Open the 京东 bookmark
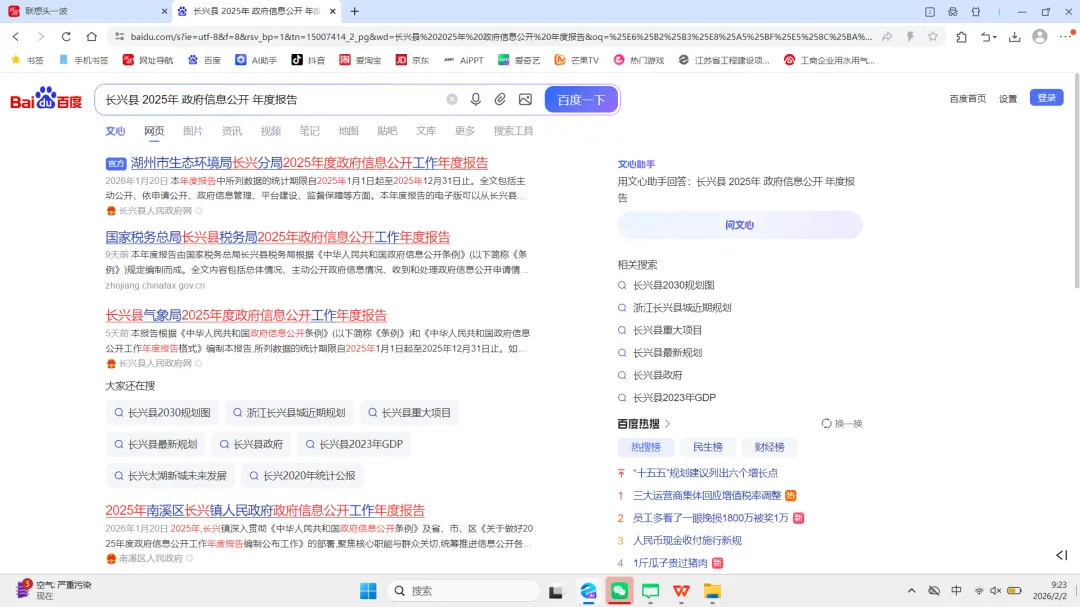This screenshot has width=1080, height=607. [412, 60]
